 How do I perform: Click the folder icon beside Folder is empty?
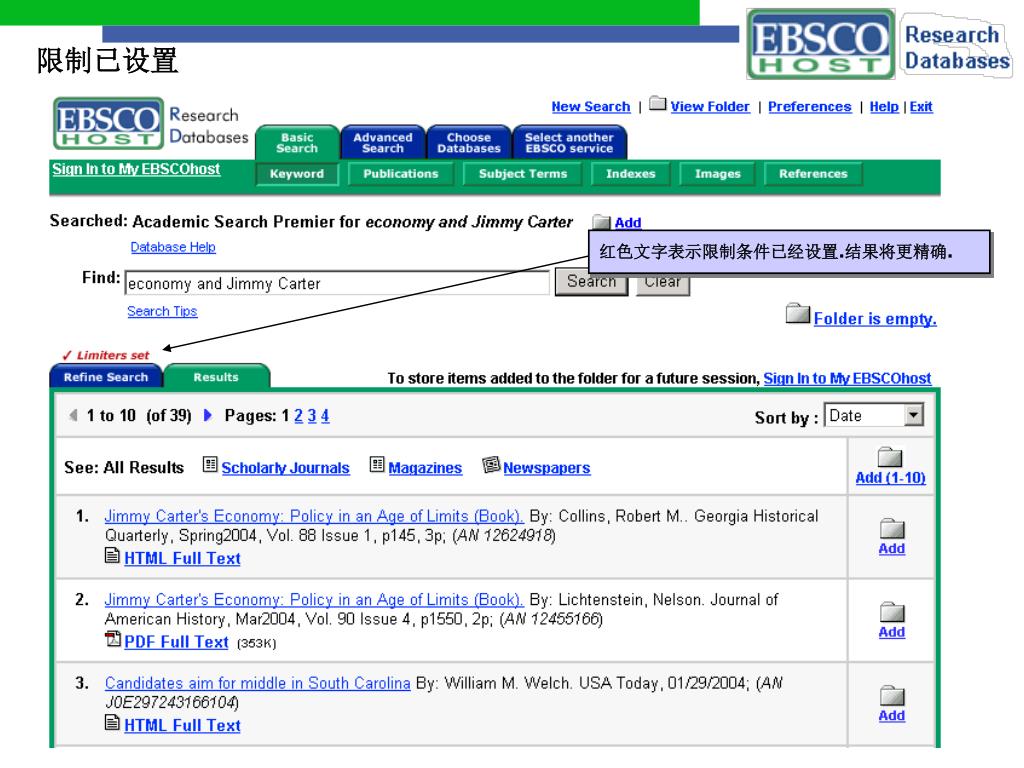click(797, 313)
